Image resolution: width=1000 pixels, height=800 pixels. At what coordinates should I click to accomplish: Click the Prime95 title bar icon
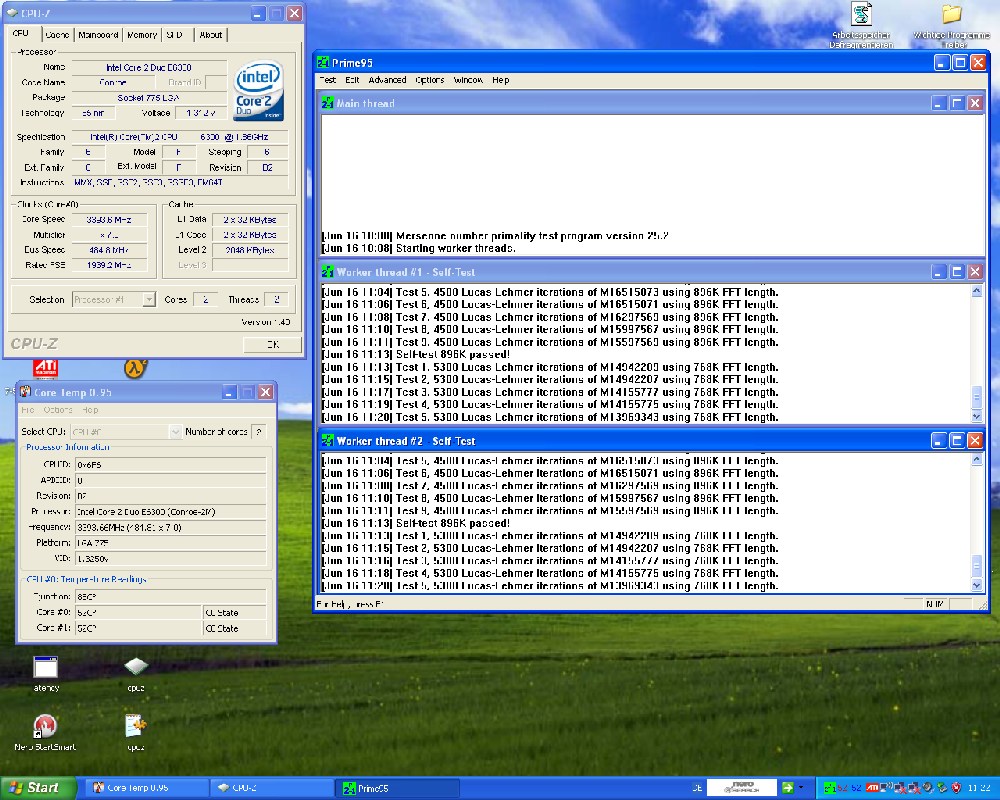323,63
